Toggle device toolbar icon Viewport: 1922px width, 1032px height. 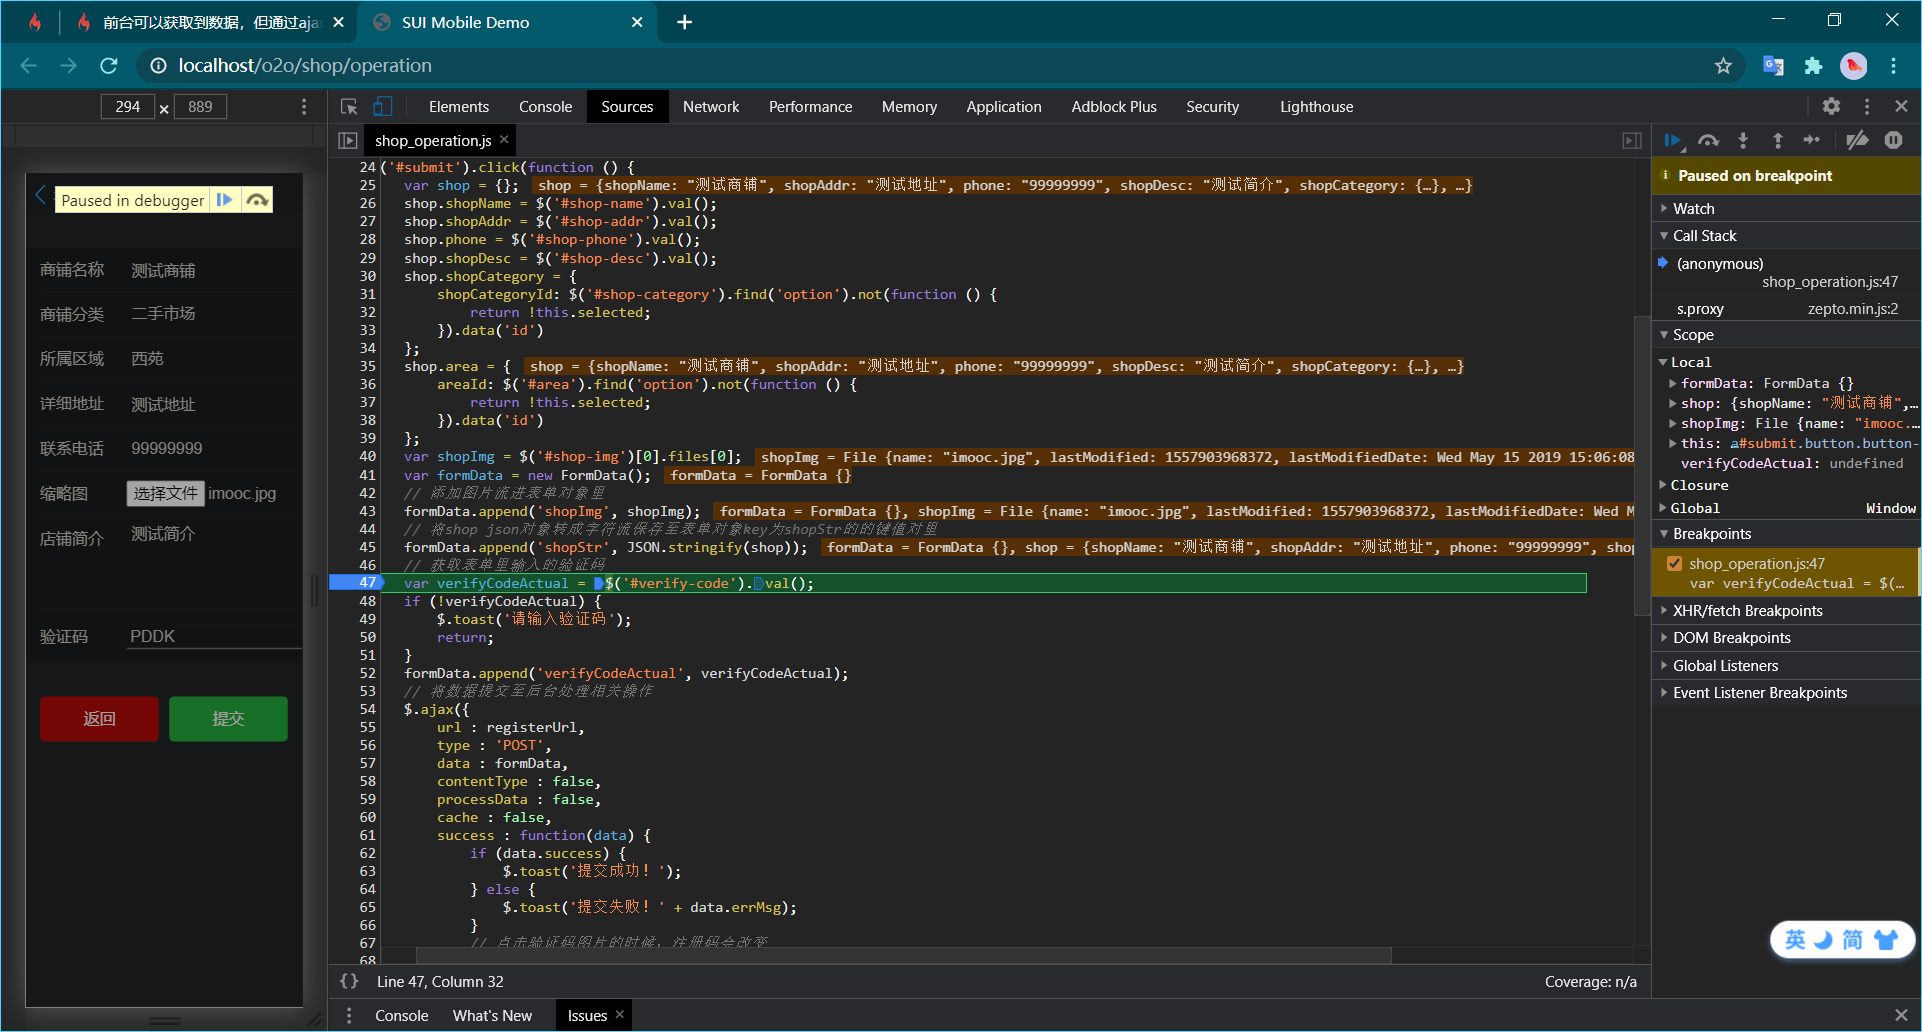tap(382, 107)
